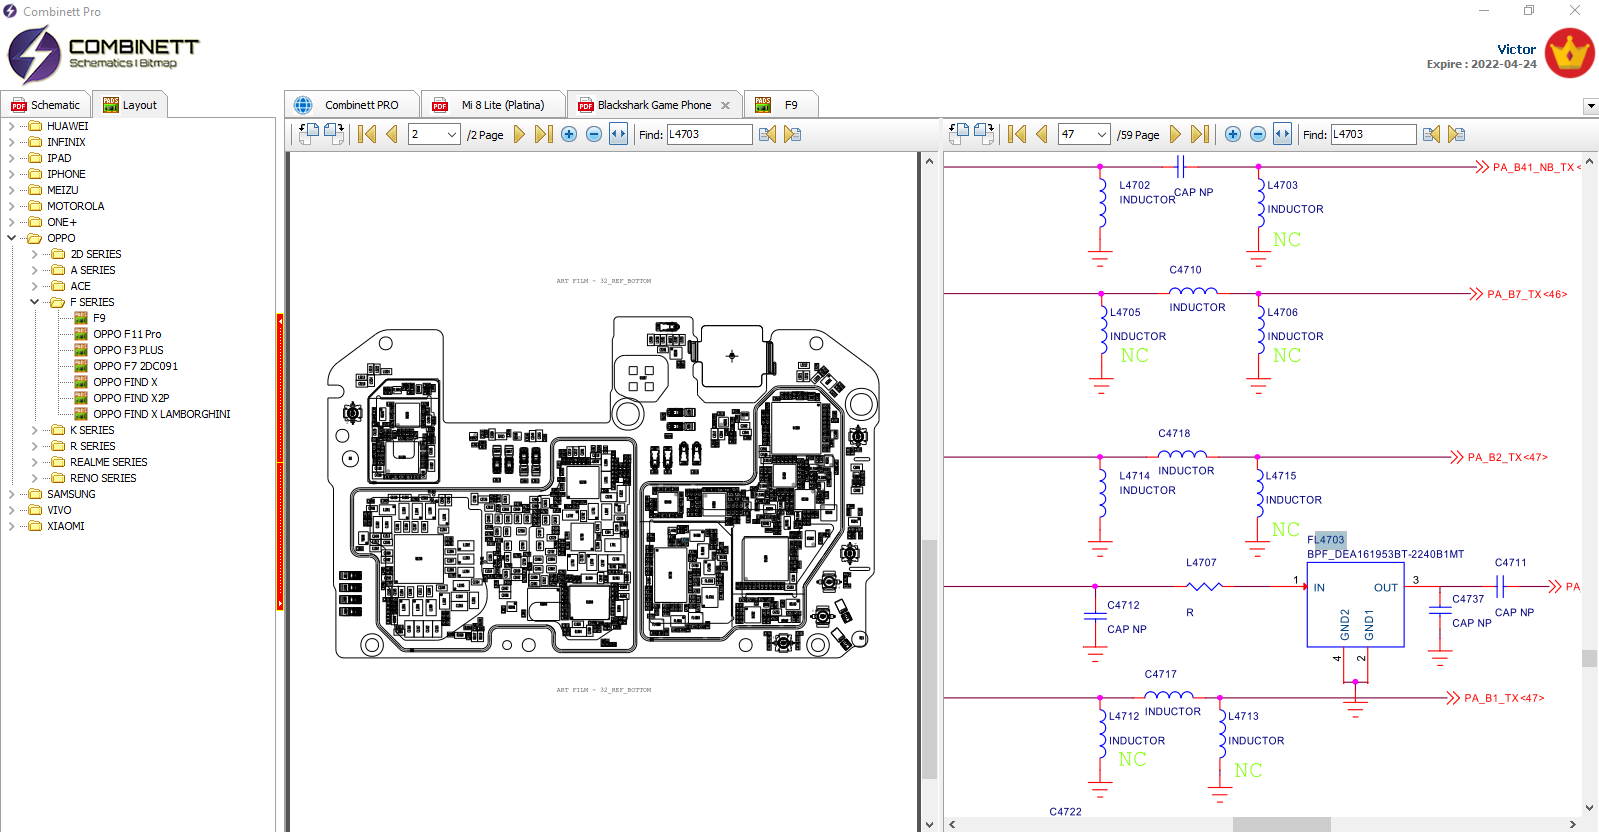Select the F9 file in tree
The height and width of the screenshot is (832, 1599).
pyautogui.click(x=90, y=318)
